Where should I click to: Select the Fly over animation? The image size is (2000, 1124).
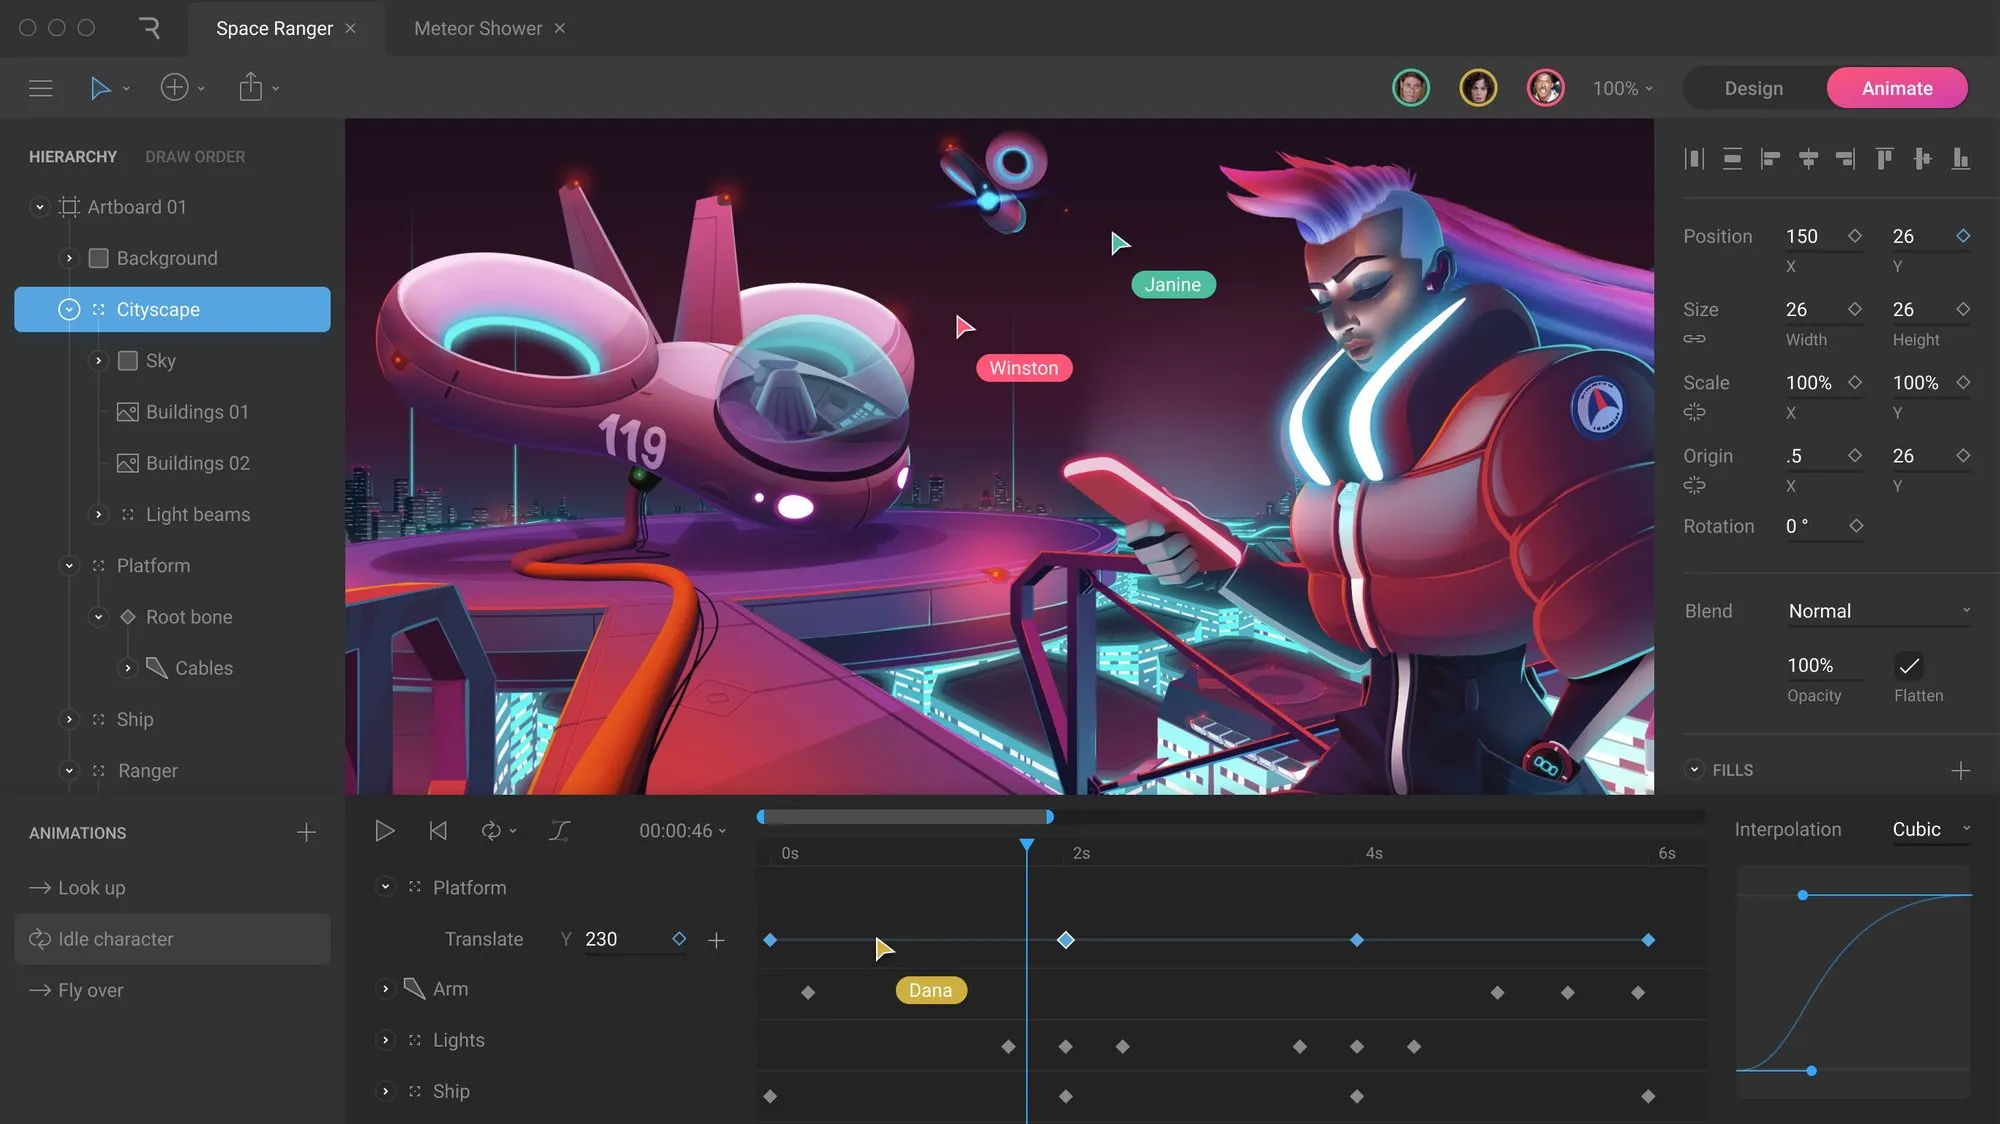point(90,990)
